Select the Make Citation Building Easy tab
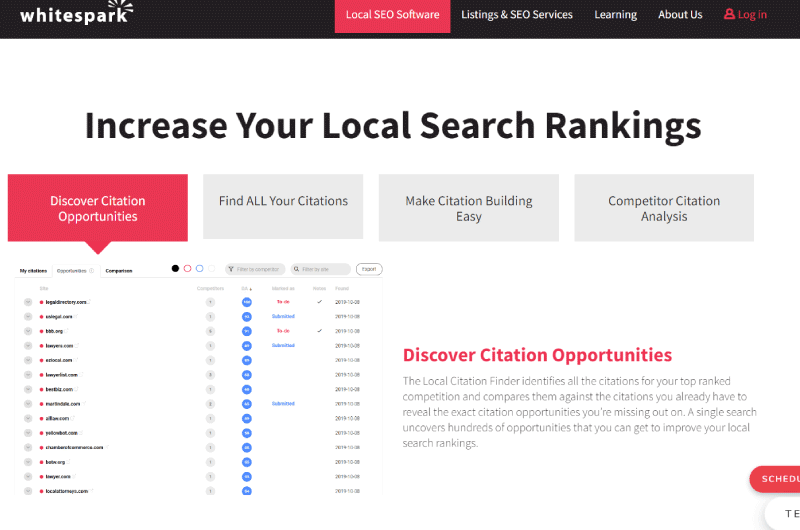 coord(468,208)
